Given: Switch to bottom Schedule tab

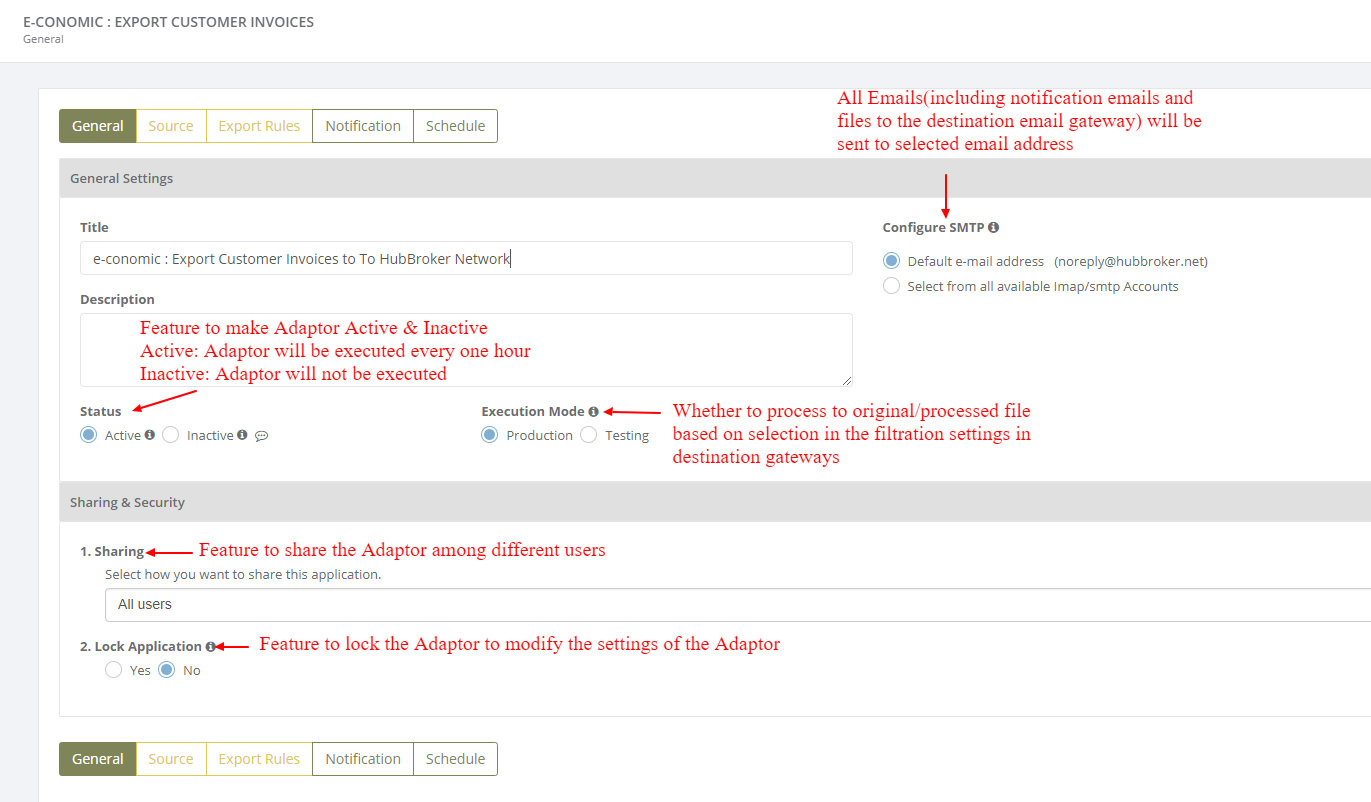Looking at the screenshot, I should click(455, 759).
